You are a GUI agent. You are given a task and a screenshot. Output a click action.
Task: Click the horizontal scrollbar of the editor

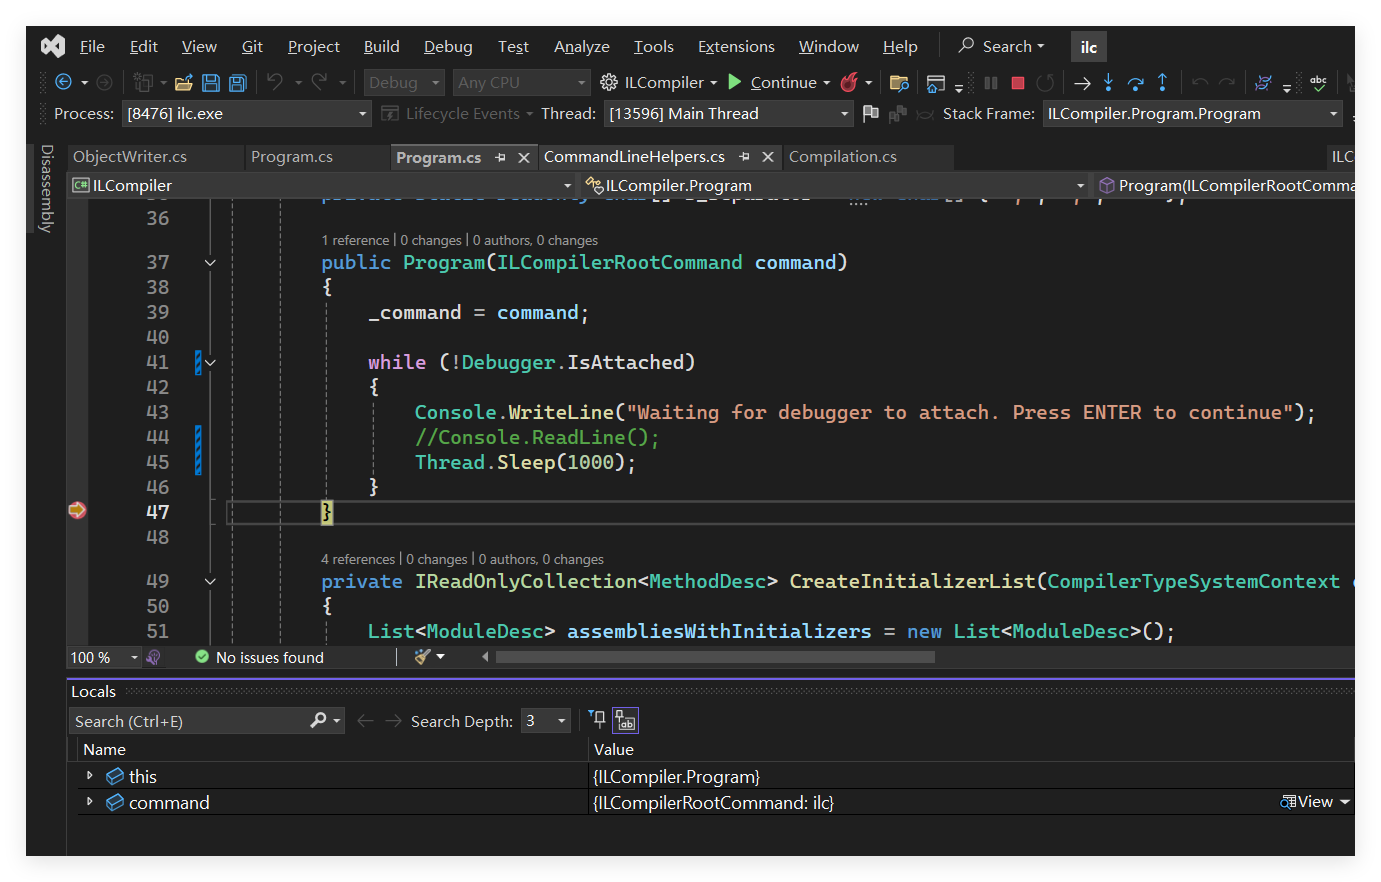(715, 657)
